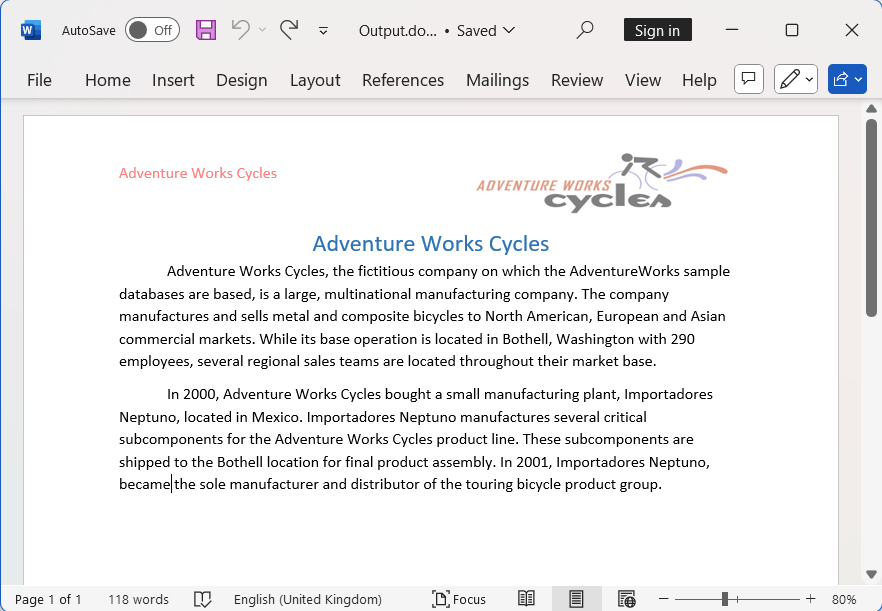Switch to Read Mode view icon
The width and height of the screenshot is (882, 611).
(526, 599)
